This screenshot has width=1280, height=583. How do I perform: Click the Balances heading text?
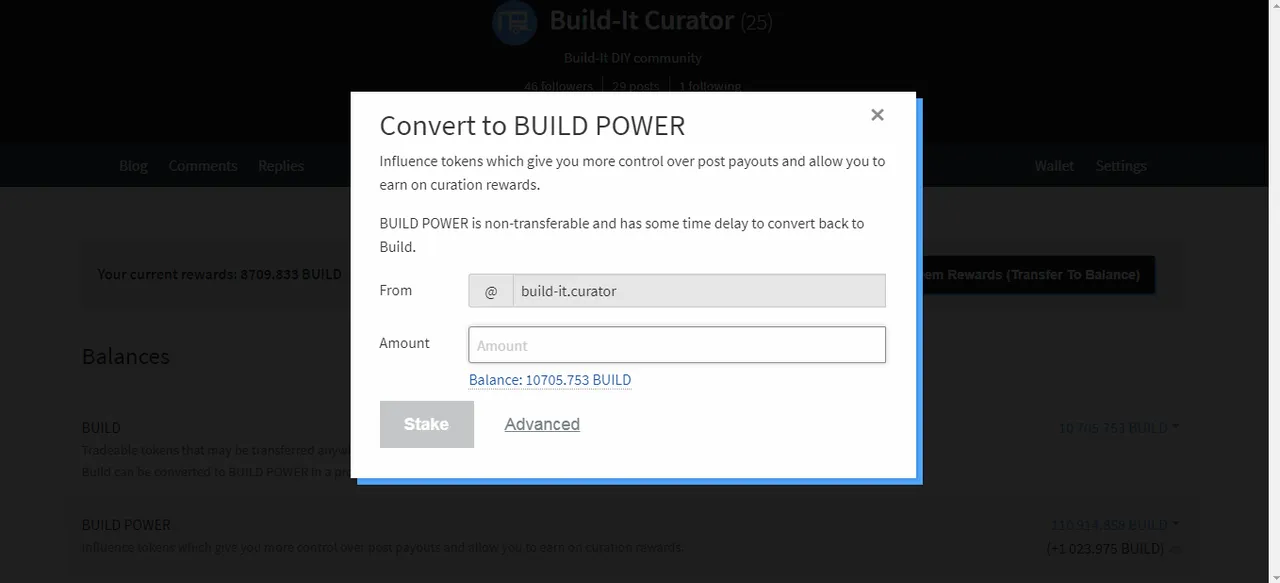pyautogui.click(x=126, y=357)
